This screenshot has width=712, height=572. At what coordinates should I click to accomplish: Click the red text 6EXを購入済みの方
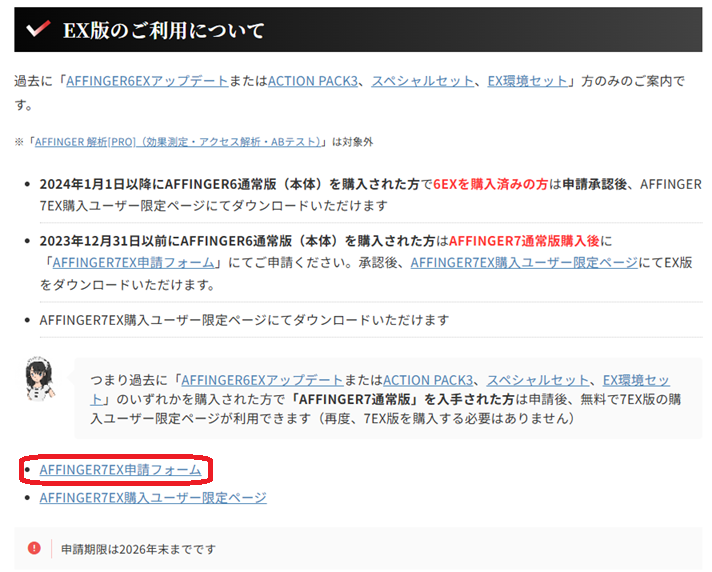point(490,184)
